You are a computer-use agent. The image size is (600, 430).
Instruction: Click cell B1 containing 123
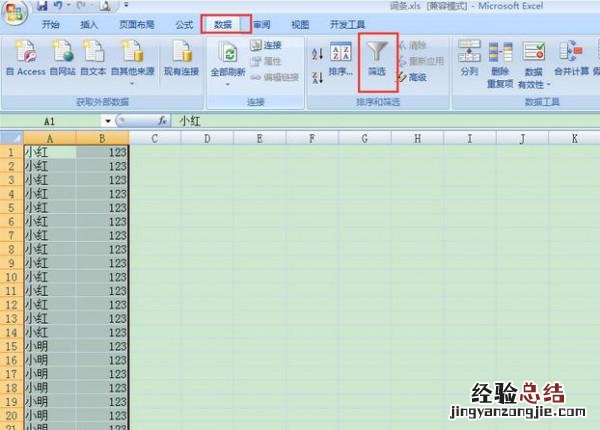(102, 152)
